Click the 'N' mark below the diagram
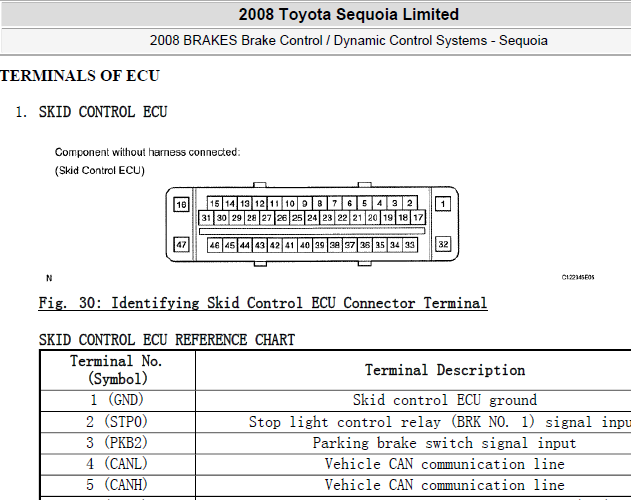Viewport: 631px width, 500px height. point(49,278)
